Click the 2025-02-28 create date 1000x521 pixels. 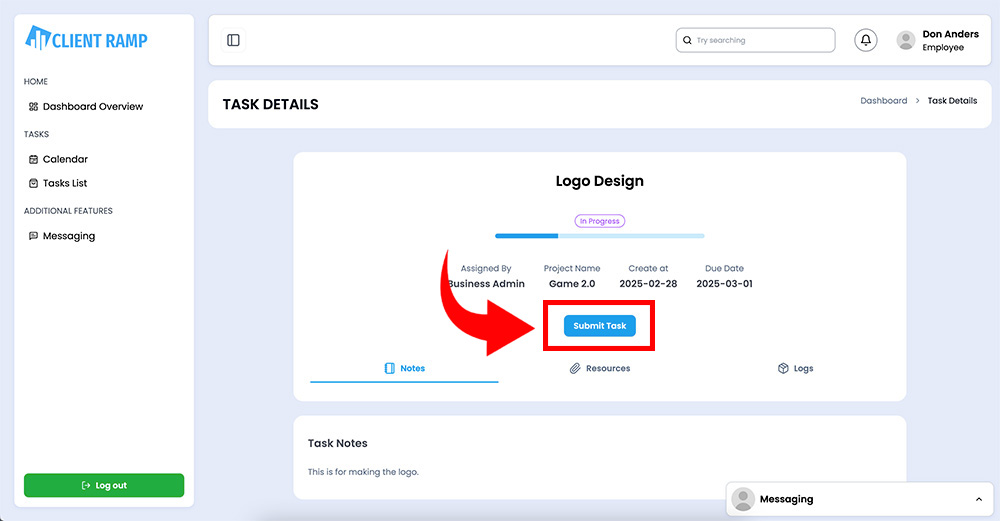(648, 284)
